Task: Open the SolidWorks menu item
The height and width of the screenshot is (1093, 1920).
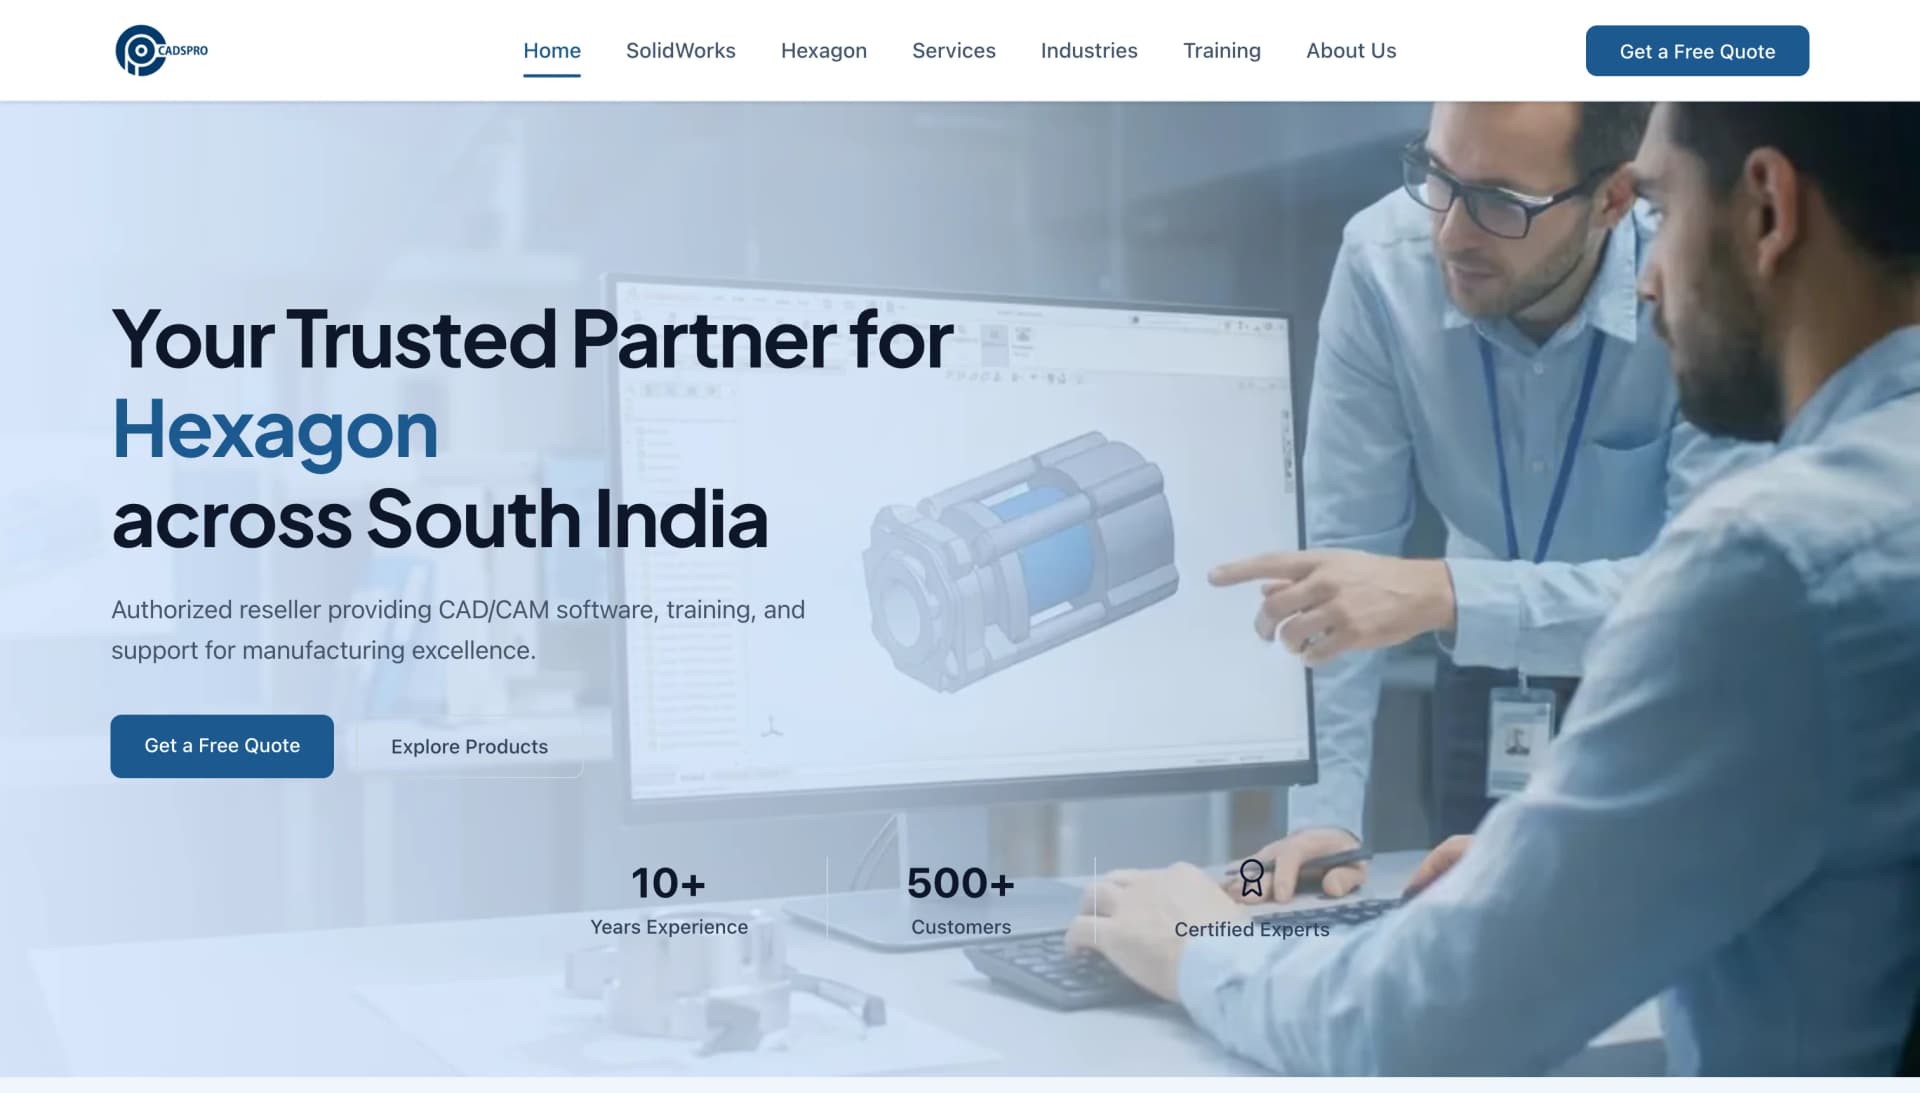Action: click(x=680, y=50)
